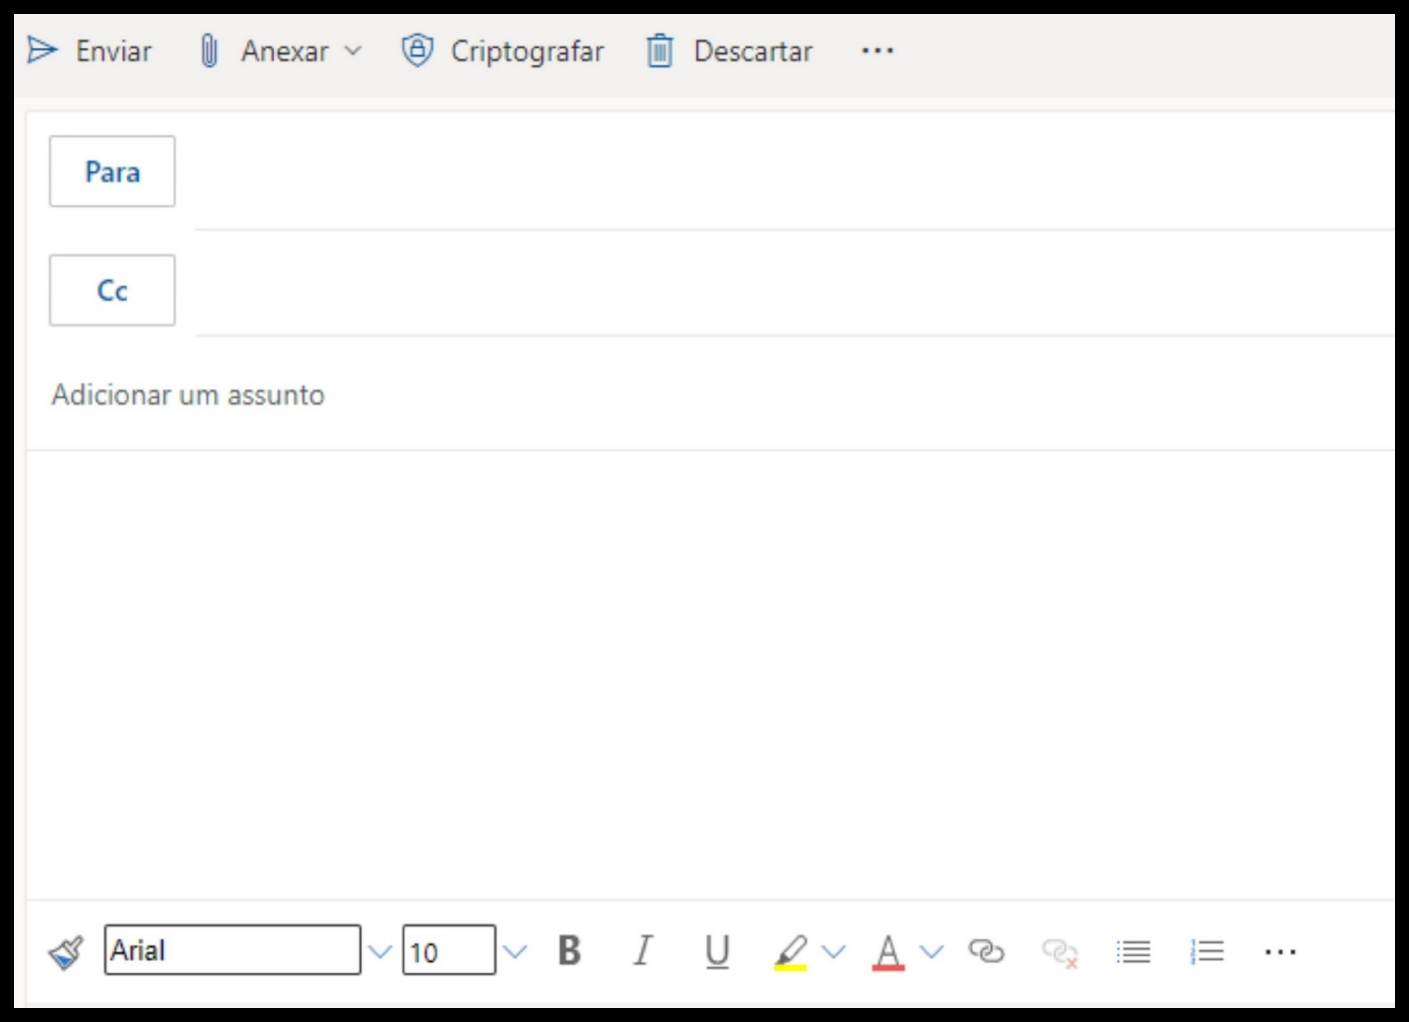Viewport: 1409px width, 1022px height.
Task: Click the format painter brush icon
Action: 66,952
